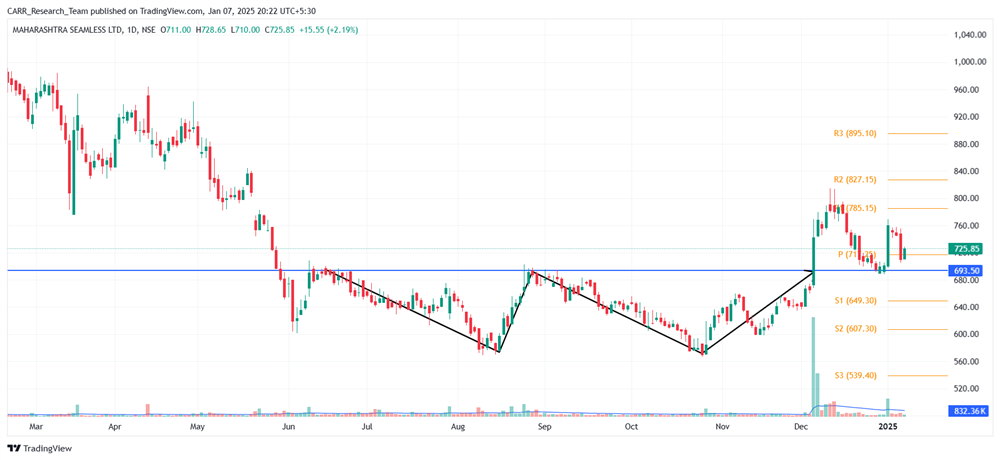Click the Nov label on time axis

722,426
